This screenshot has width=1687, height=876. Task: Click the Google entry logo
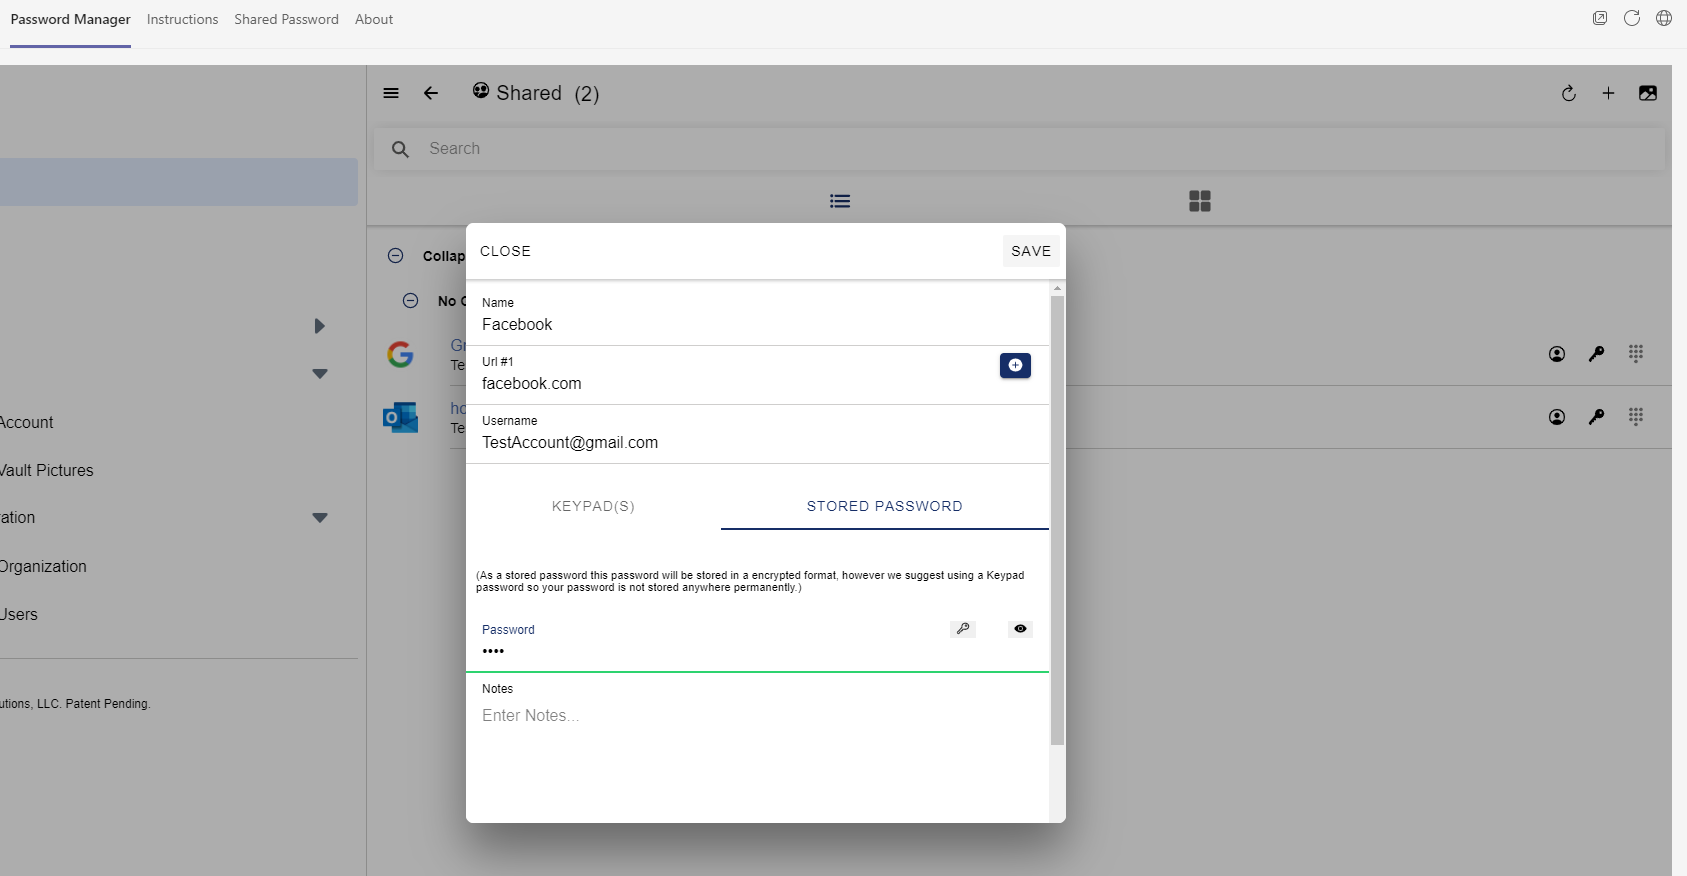[400, 354]
